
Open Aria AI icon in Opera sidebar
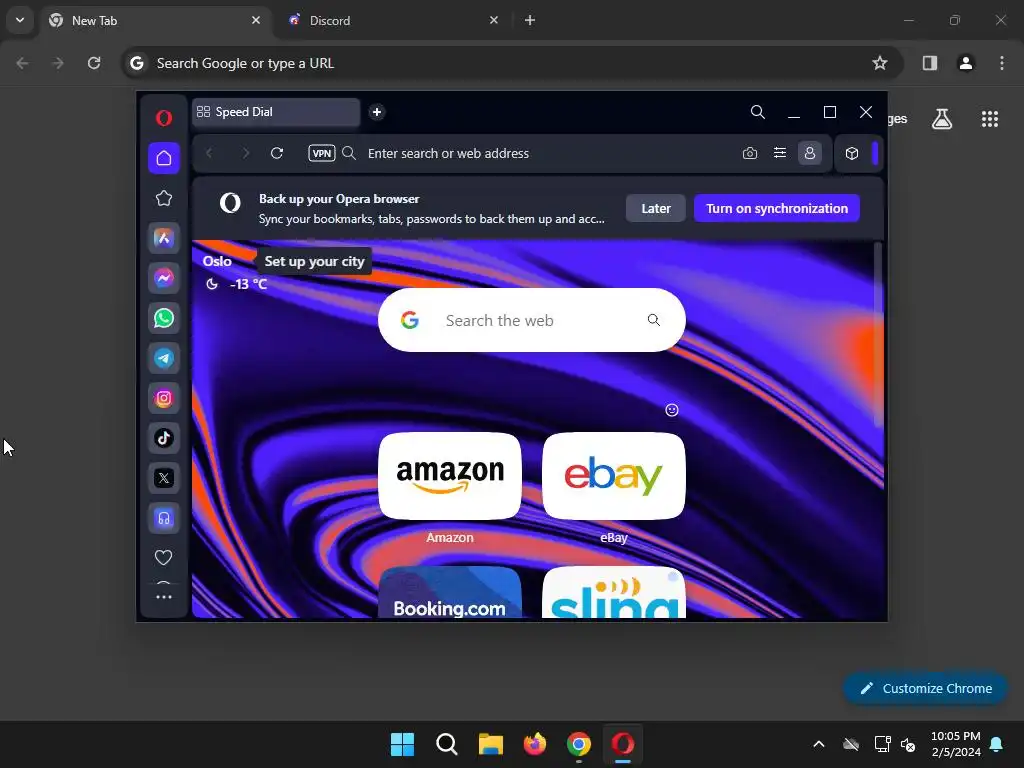click(x=164, y=238)
